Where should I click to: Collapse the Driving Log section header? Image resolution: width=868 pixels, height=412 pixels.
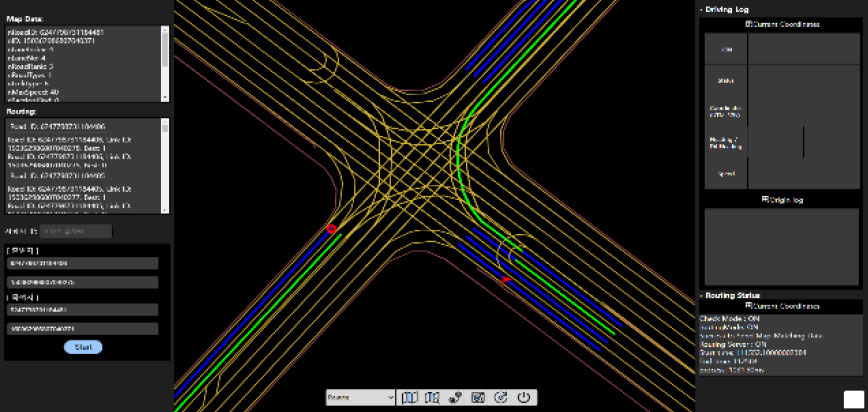pos(724,9)
